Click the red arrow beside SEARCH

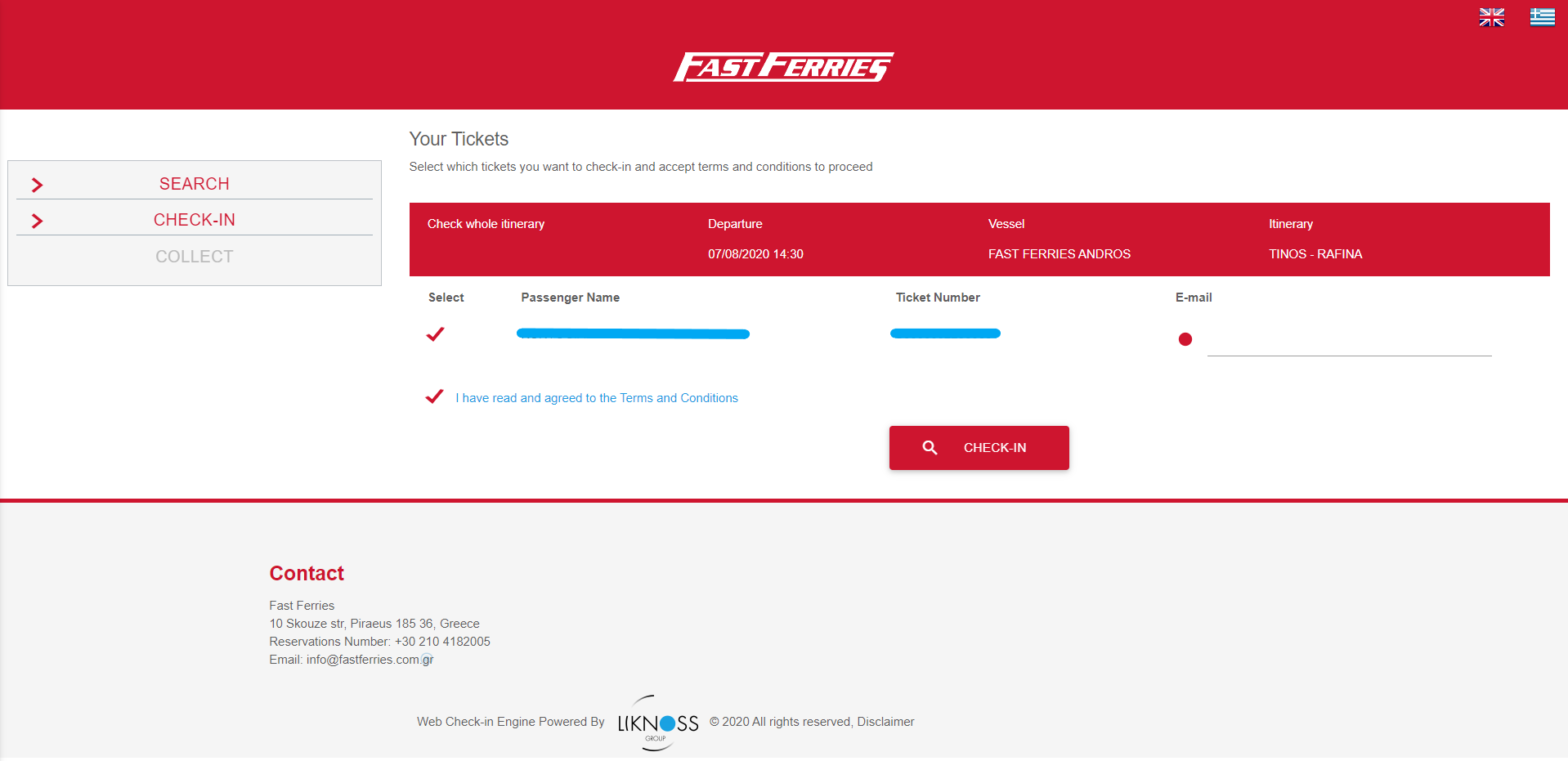36,184
